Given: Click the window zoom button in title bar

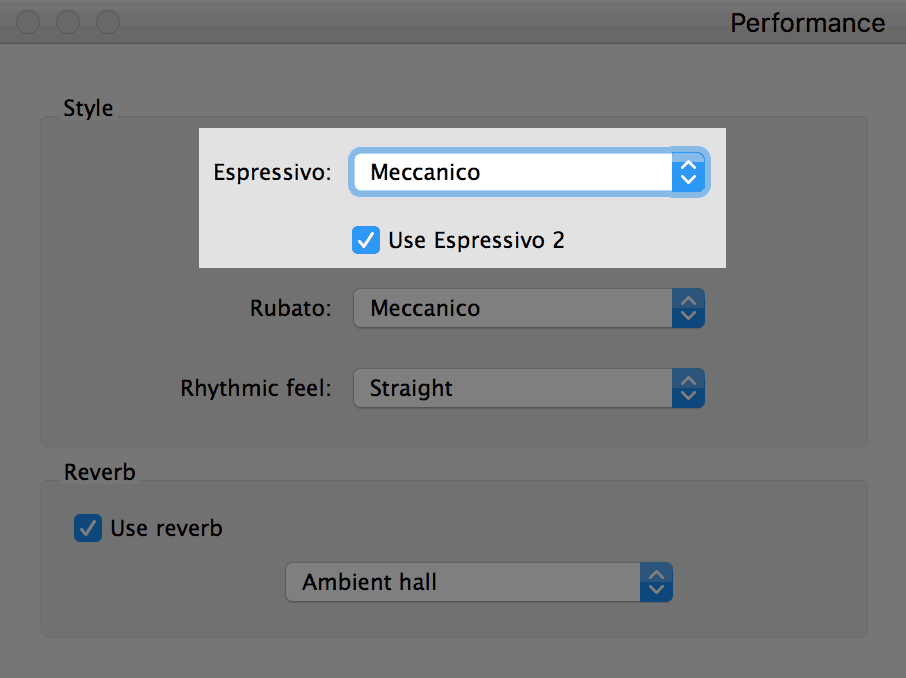Looking at the screenshot, I should (107, 22).
